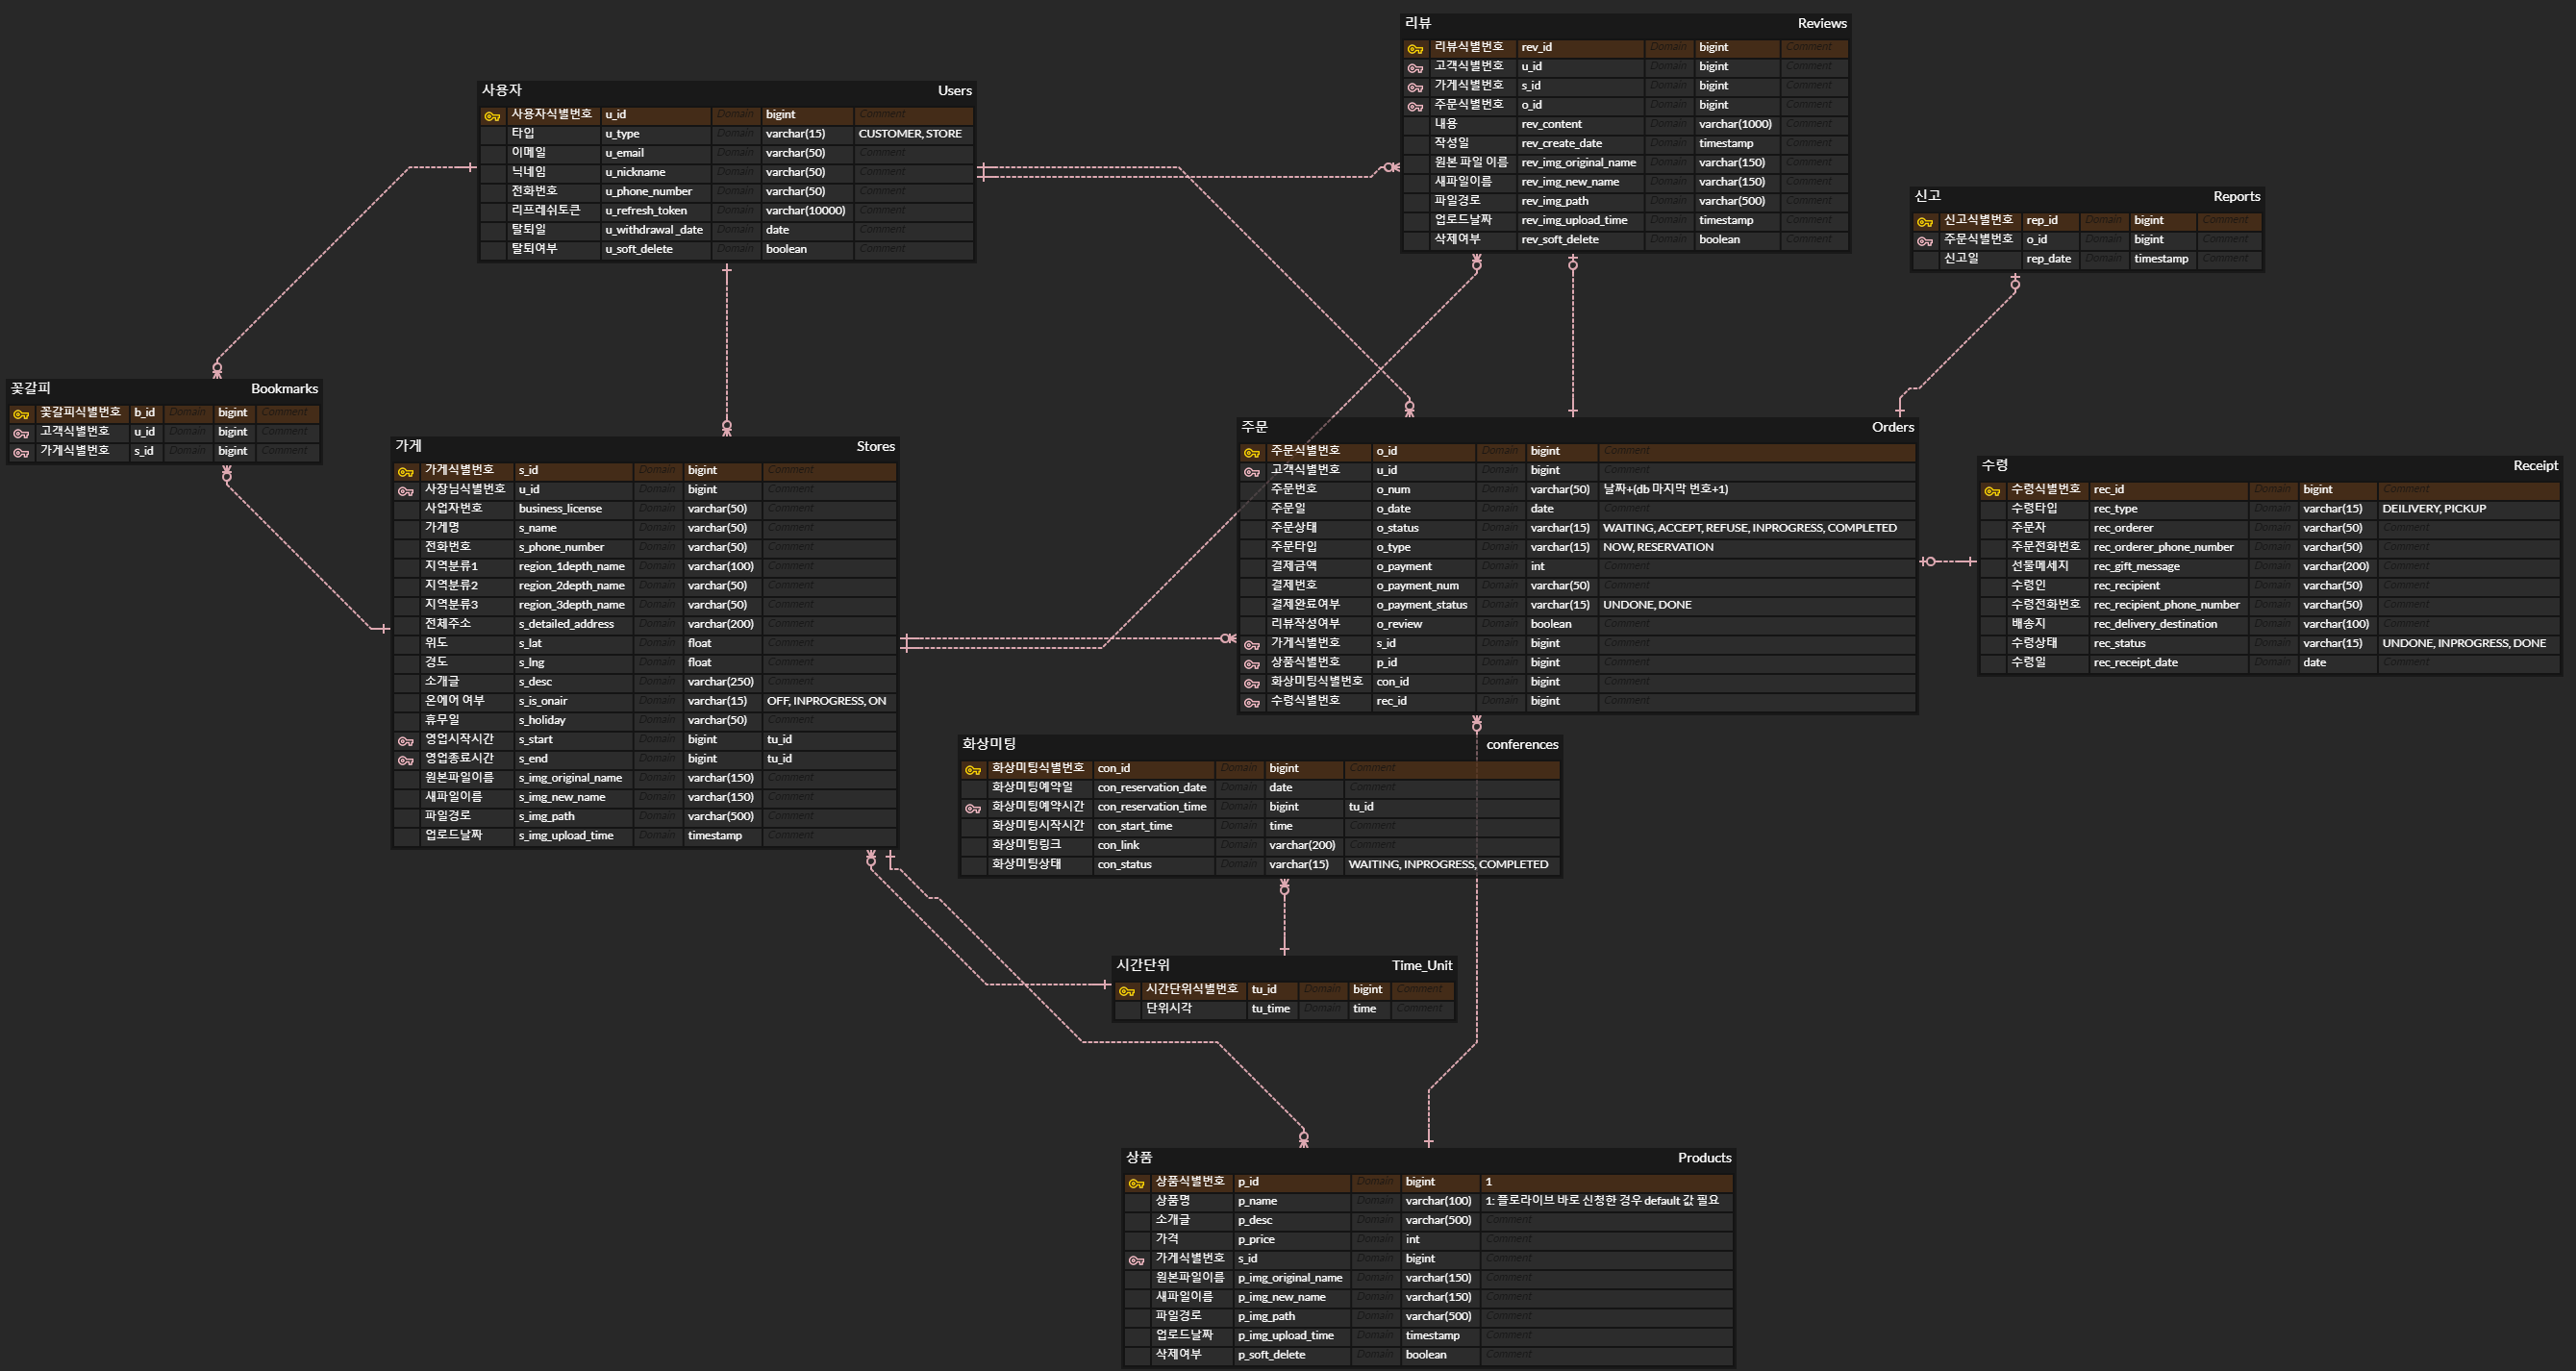Viewport: 2576px width, 1371px height.
Task: Select the foreign key icon on con_reservation_time row
Action: 973,808
